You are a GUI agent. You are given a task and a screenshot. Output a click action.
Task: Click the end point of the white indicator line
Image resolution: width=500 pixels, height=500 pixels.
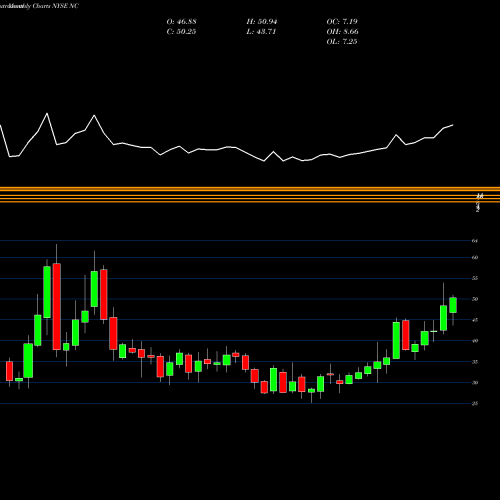click(453, 125)
